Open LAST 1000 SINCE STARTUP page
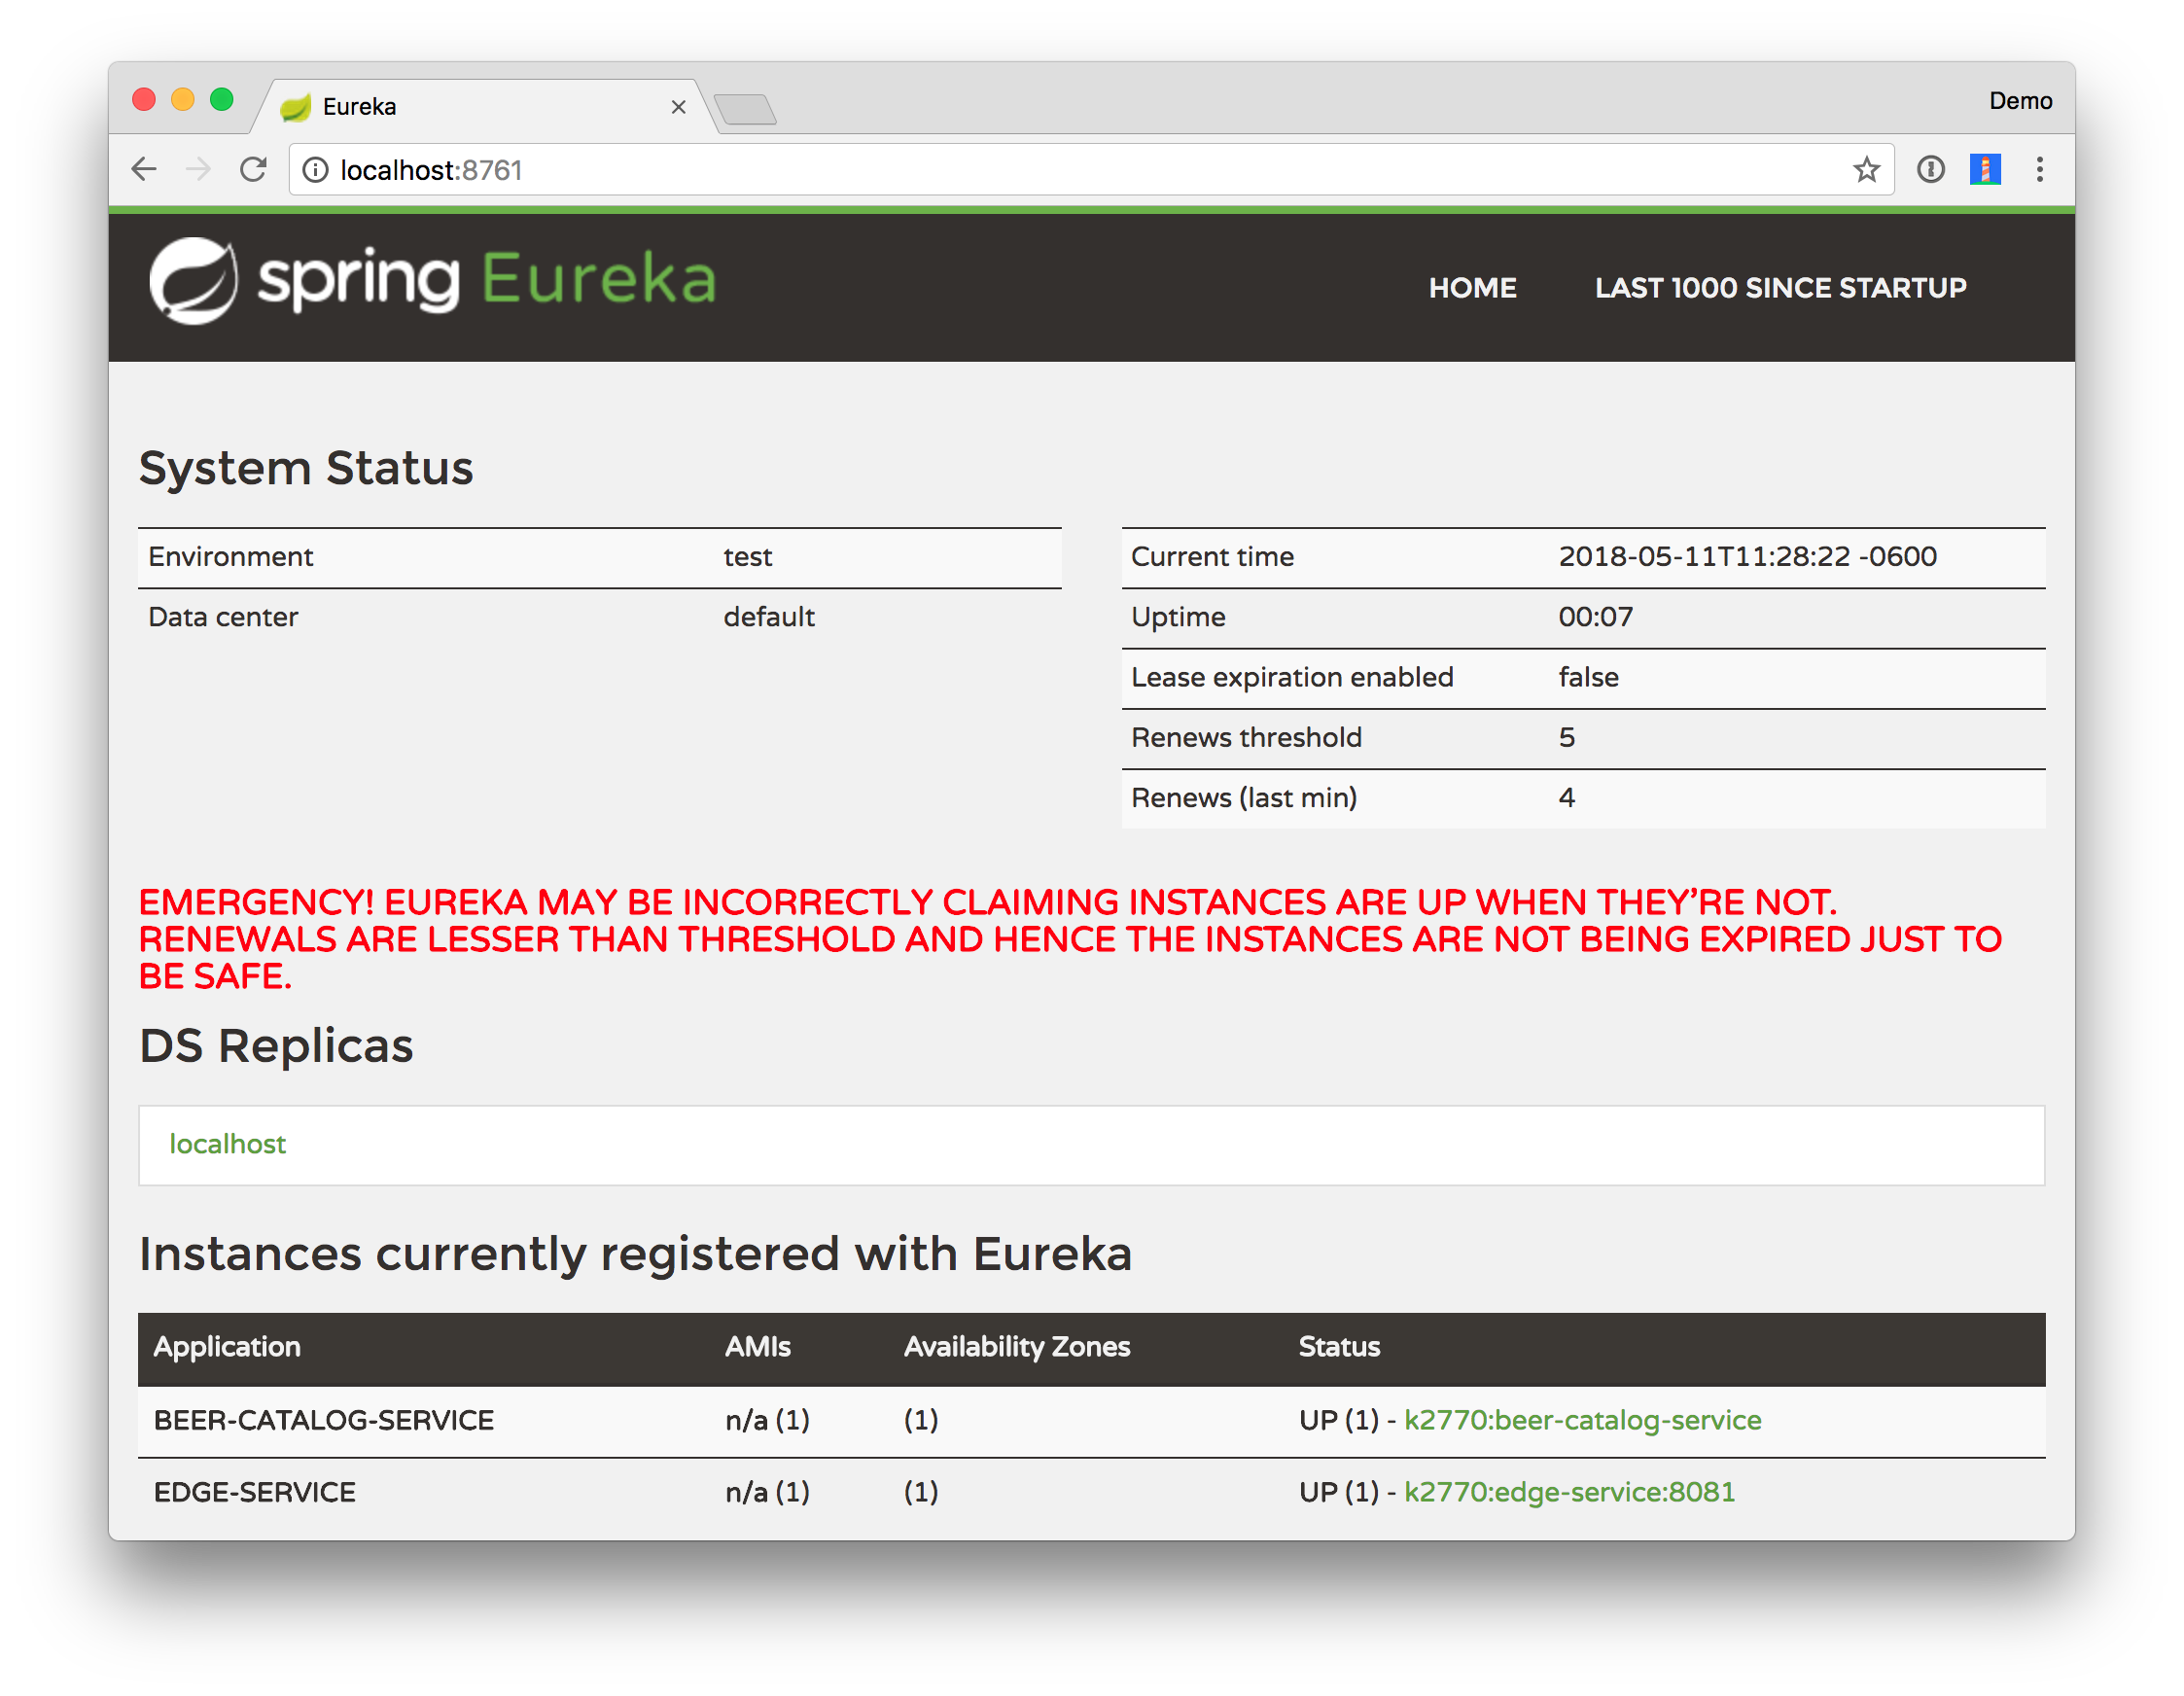2184x1696 pixels. 1780,288
